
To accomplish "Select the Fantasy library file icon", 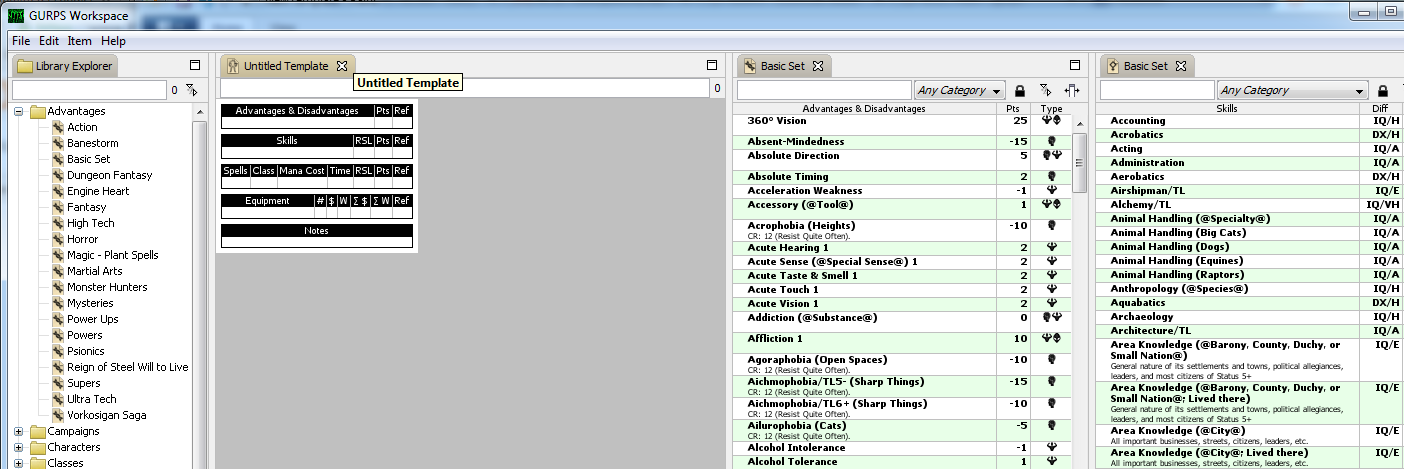I will tap(57, 207).
